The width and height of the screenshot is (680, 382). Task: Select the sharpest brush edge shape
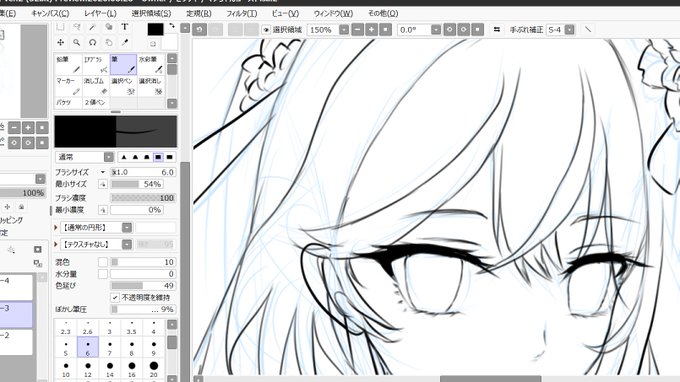click(x=124, y=157)
